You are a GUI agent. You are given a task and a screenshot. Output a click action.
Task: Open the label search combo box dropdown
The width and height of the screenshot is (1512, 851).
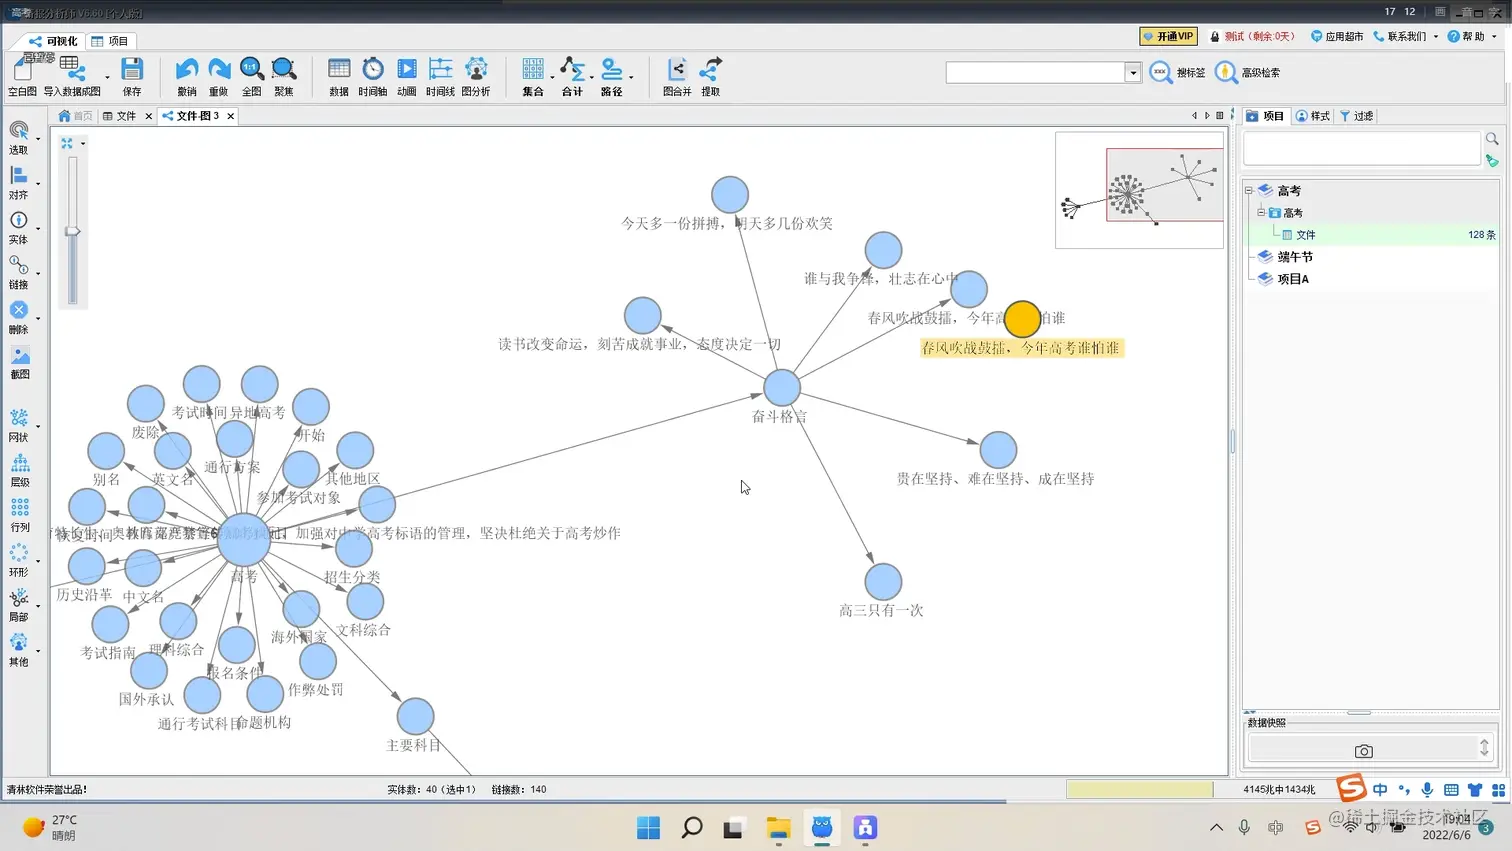(1133, 72)
